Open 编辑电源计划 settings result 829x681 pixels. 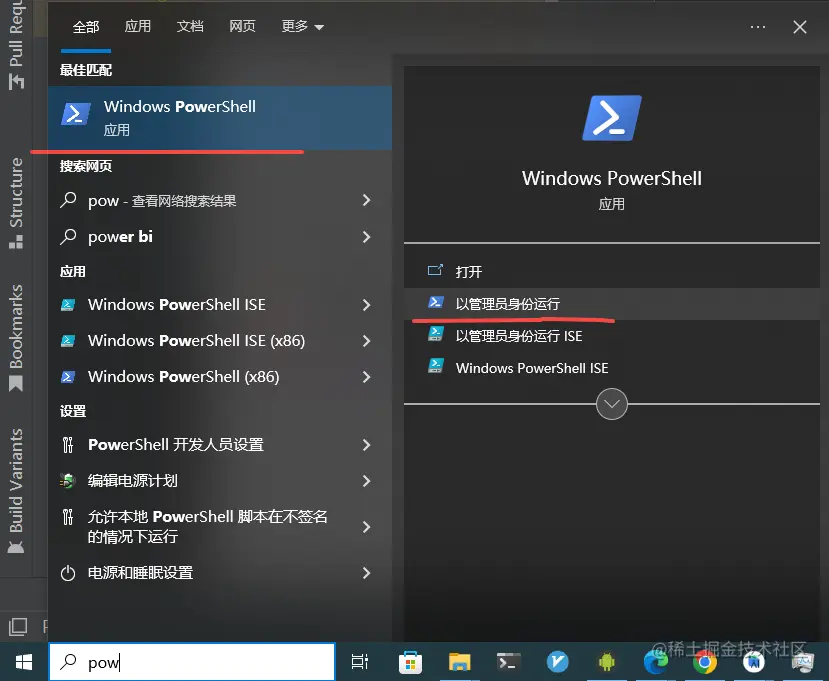point(219,481)
